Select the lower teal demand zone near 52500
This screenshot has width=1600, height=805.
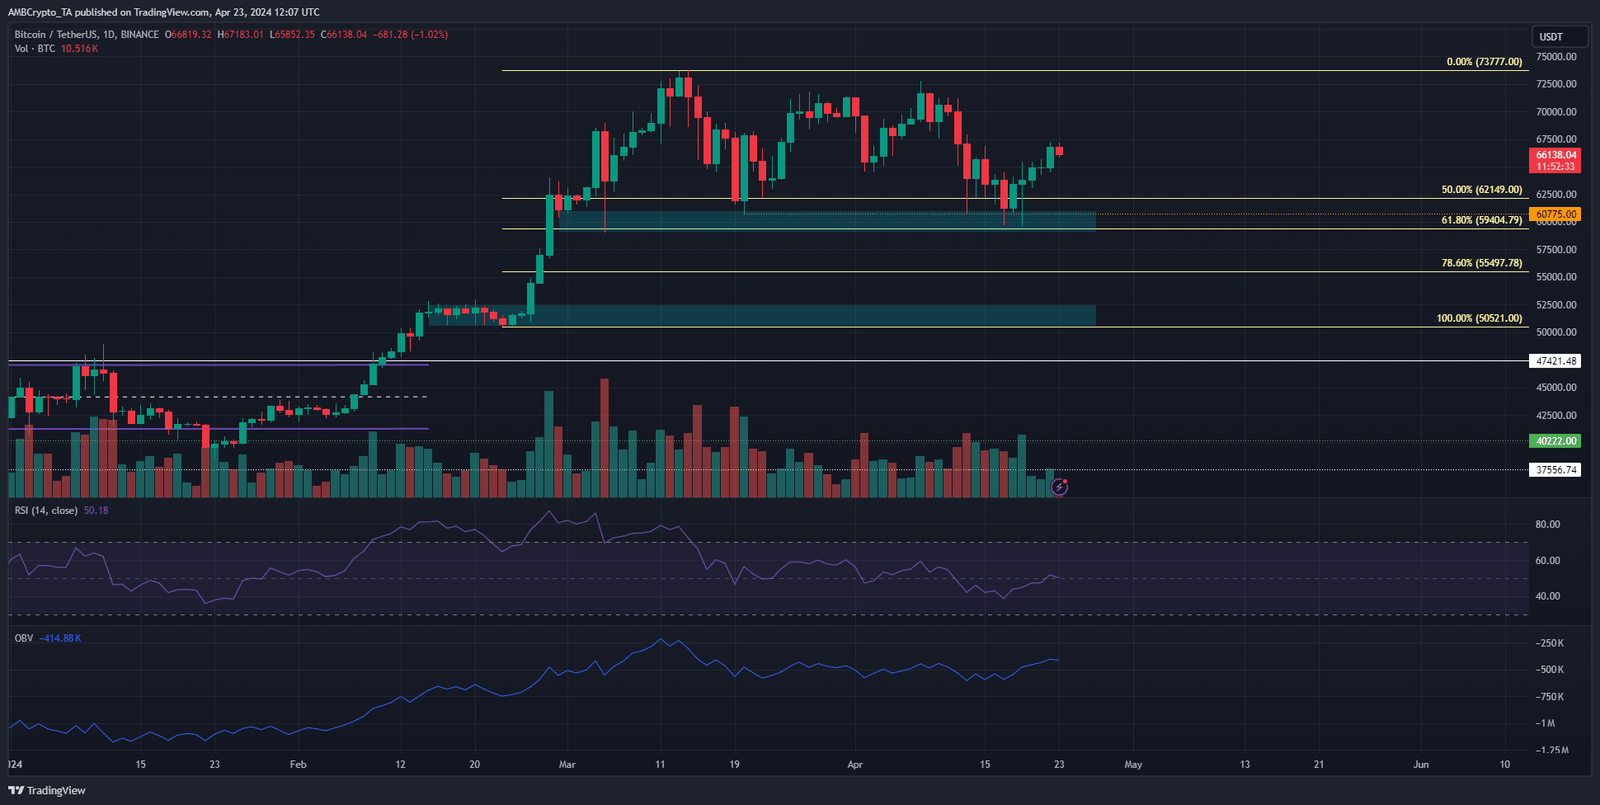(762, 315)
